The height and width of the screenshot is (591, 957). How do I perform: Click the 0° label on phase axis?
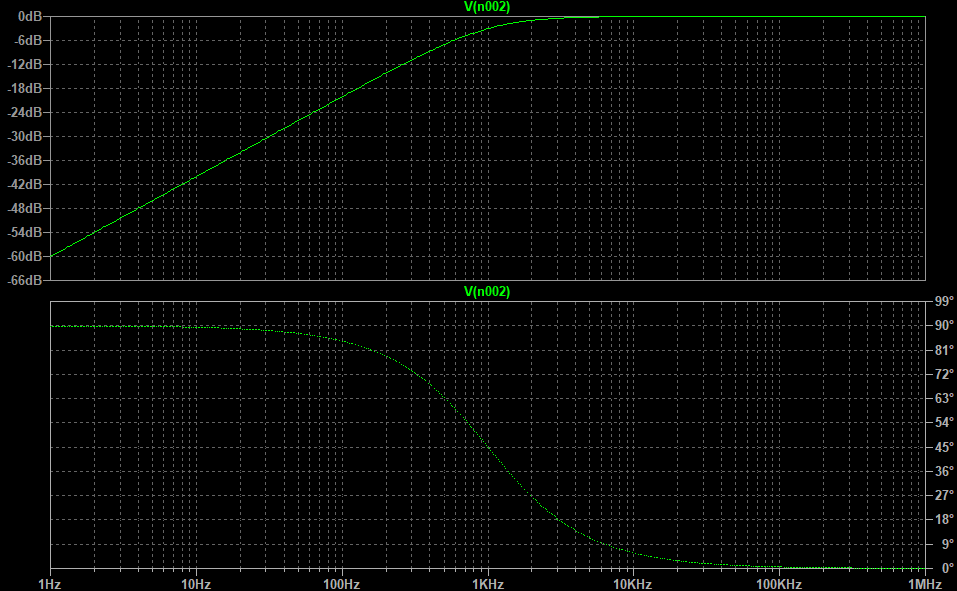coord(945,568)
